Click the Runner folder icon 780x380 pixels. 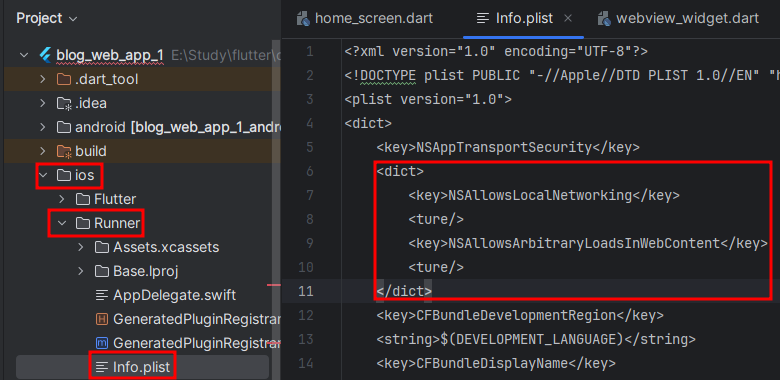click(83, 223)
